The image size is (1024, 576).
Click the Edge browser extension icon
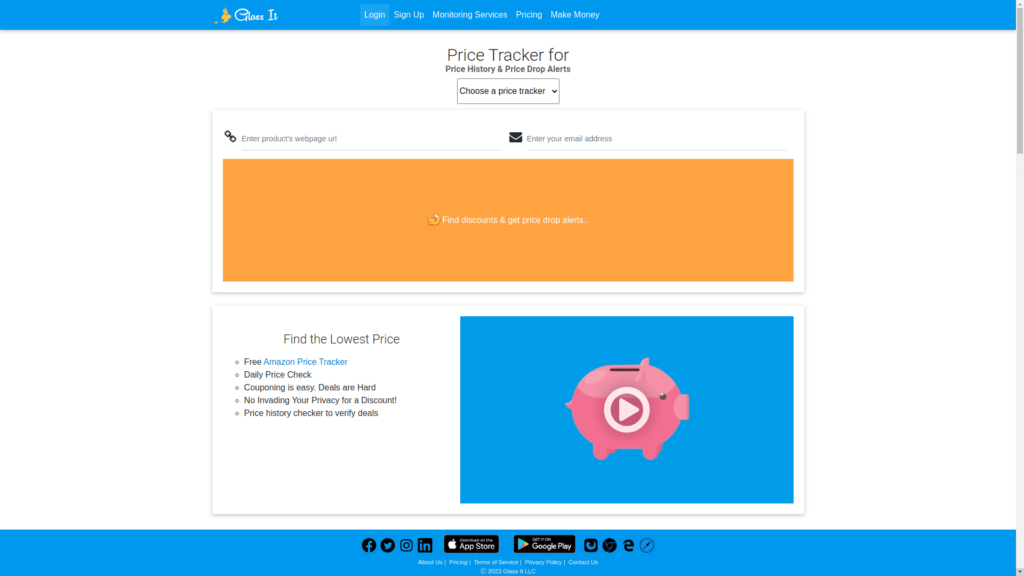pyautogui.click(x=628, y=545)
